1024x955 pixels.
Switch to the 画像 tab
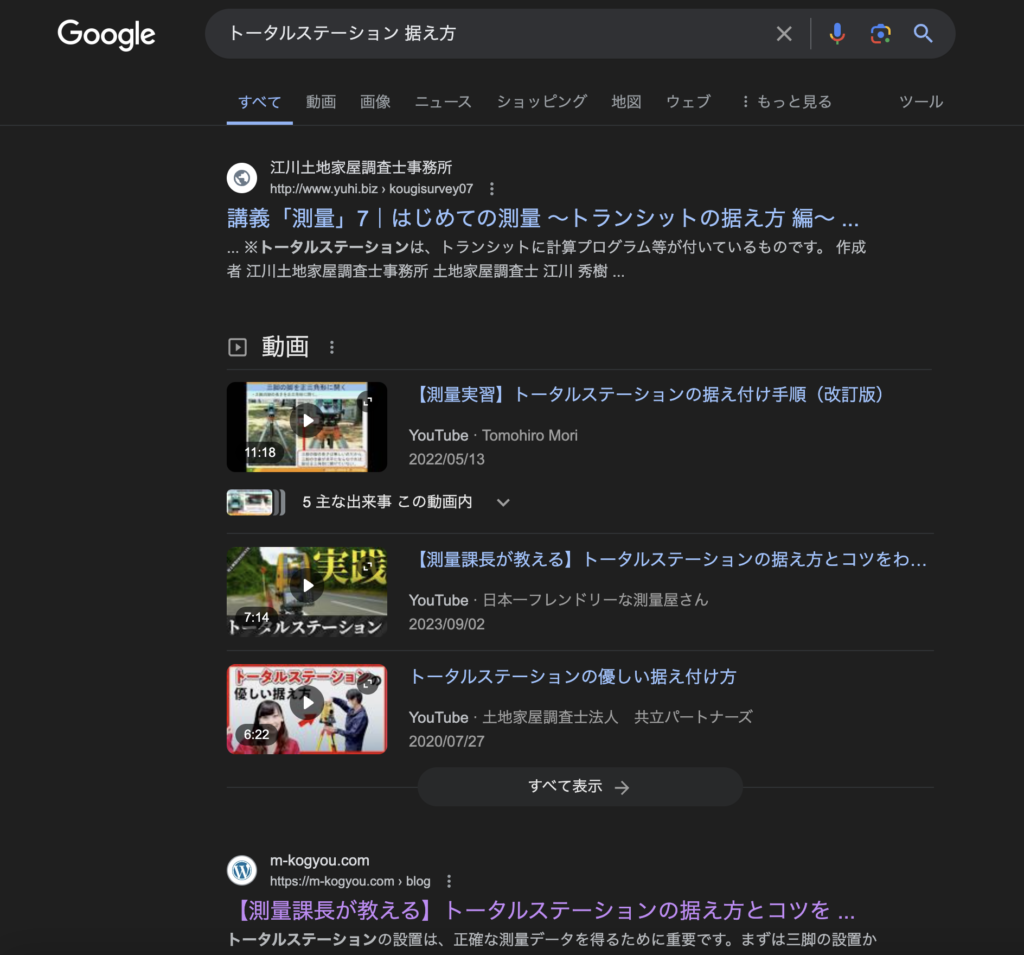[375, 101]
